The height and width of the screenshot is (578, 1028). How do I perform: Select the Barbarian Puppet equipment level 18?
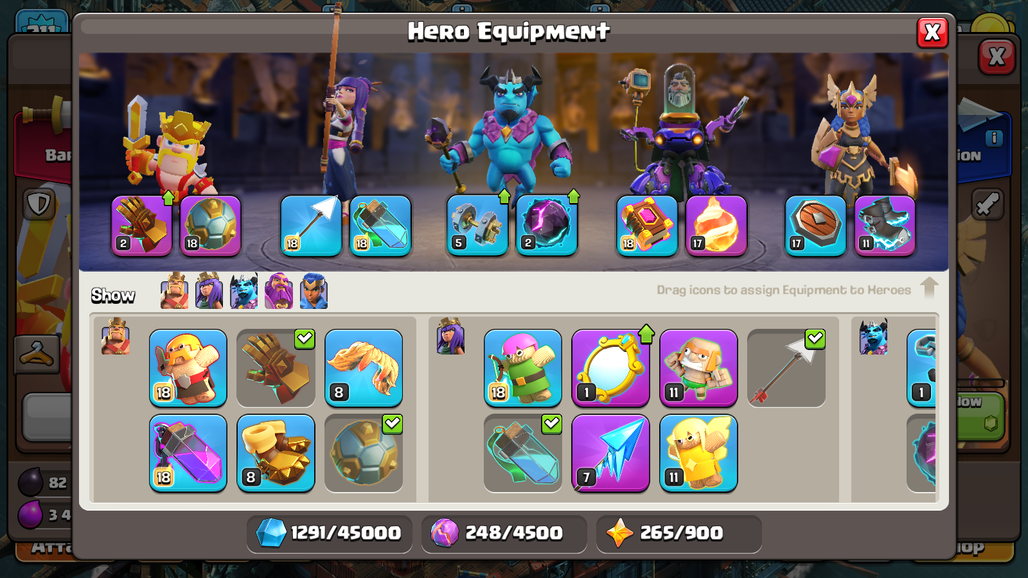pyautogui.click(x=188, y=368)
